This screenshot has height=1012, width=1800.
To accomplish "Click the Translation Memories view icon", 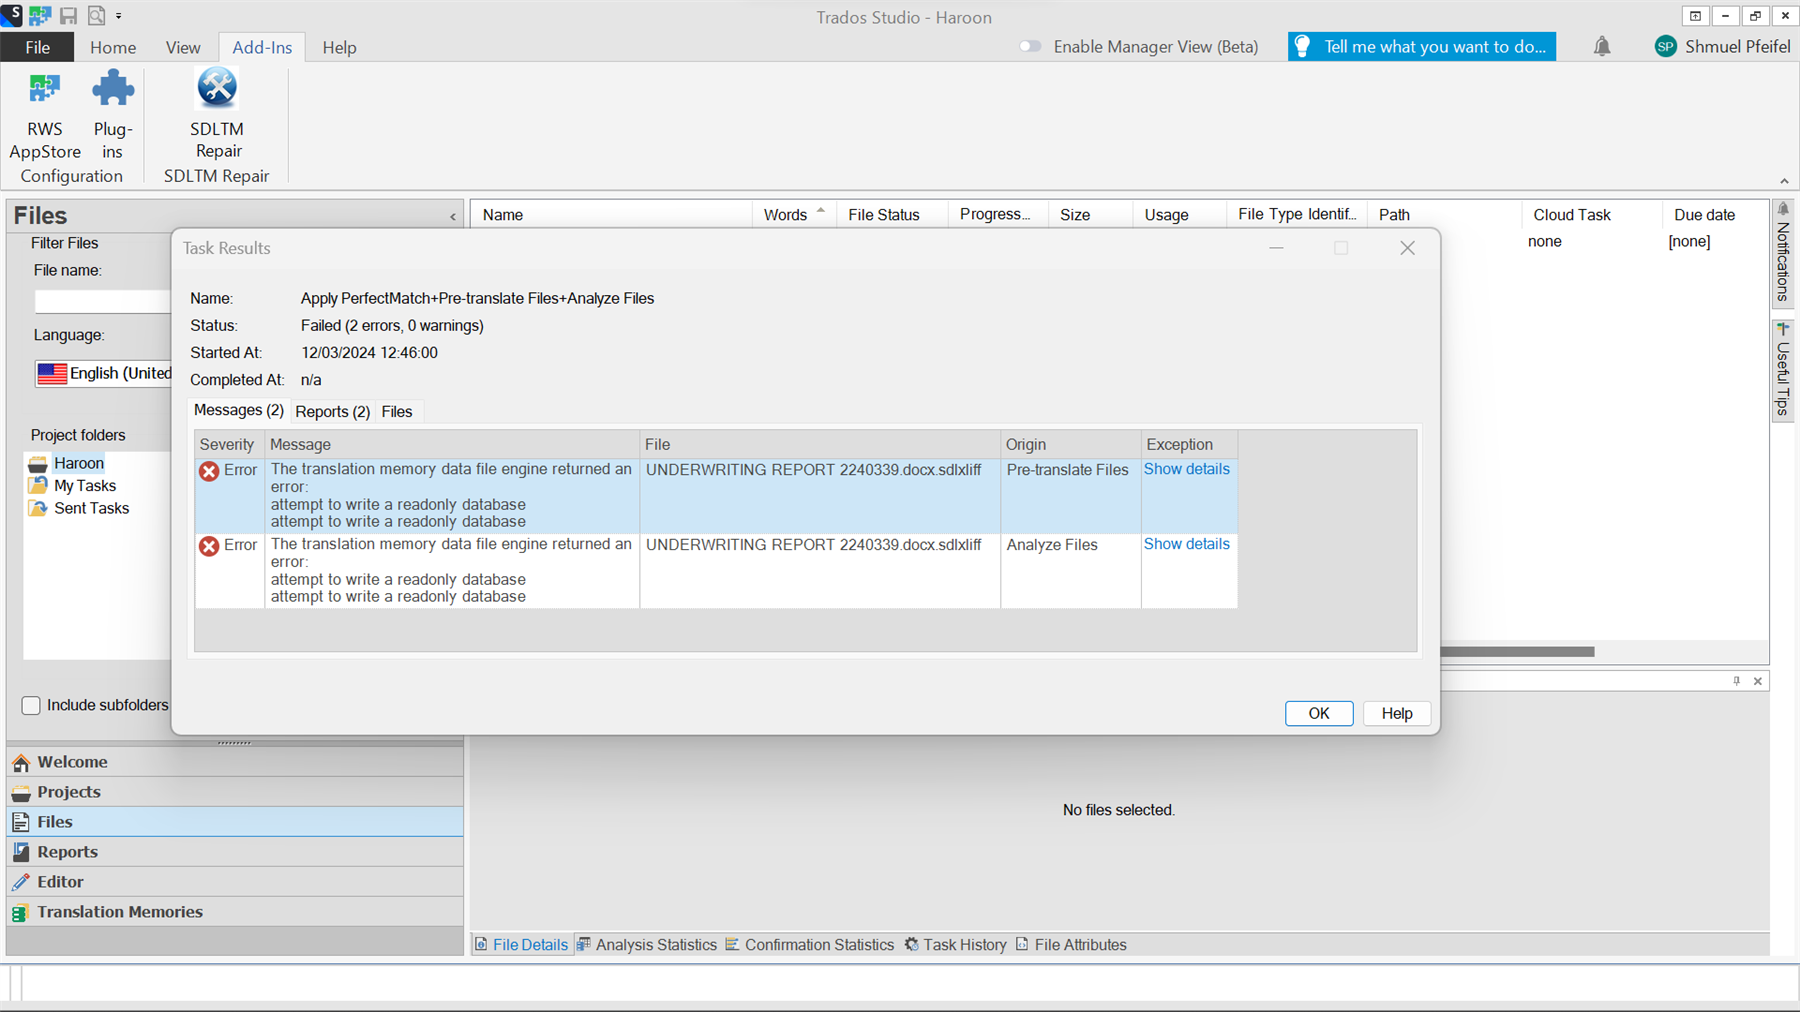I will coord(21,912).
